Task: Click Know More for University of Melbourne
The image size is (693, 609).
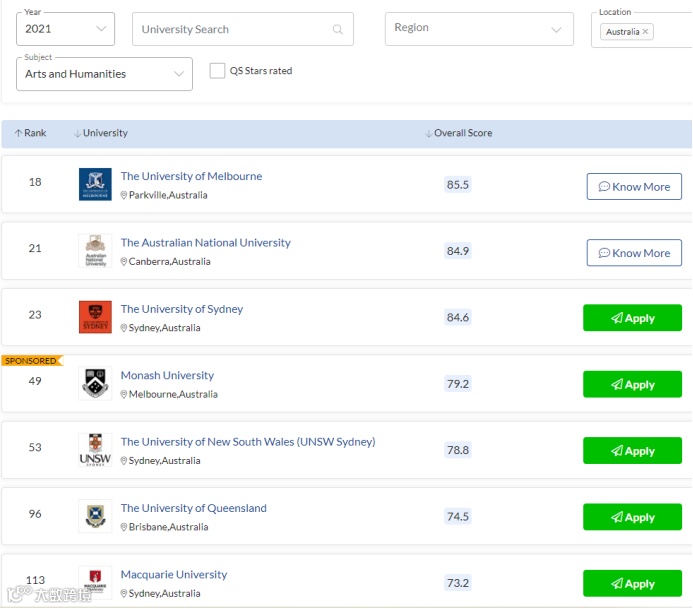Action: (634, 186)
